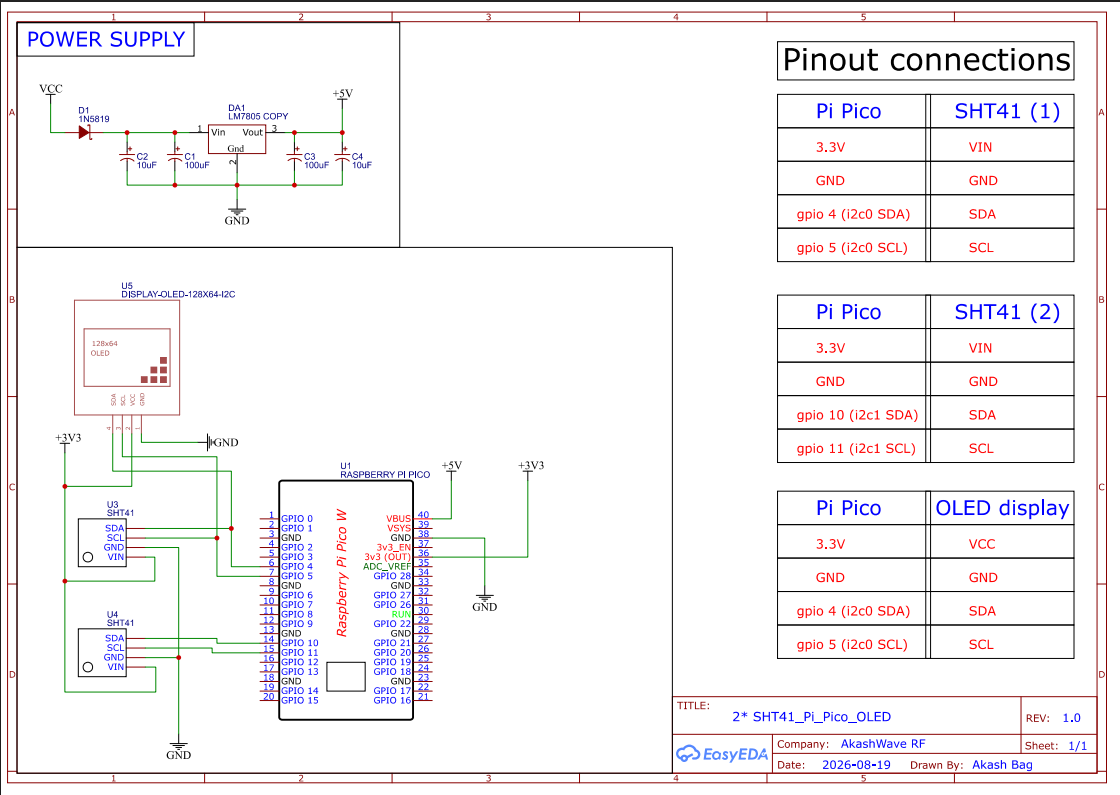This screenshot has width=1120, height=795.
Task: Select the U1 Raspberry Pi Pico body
Action: point(346,600)
